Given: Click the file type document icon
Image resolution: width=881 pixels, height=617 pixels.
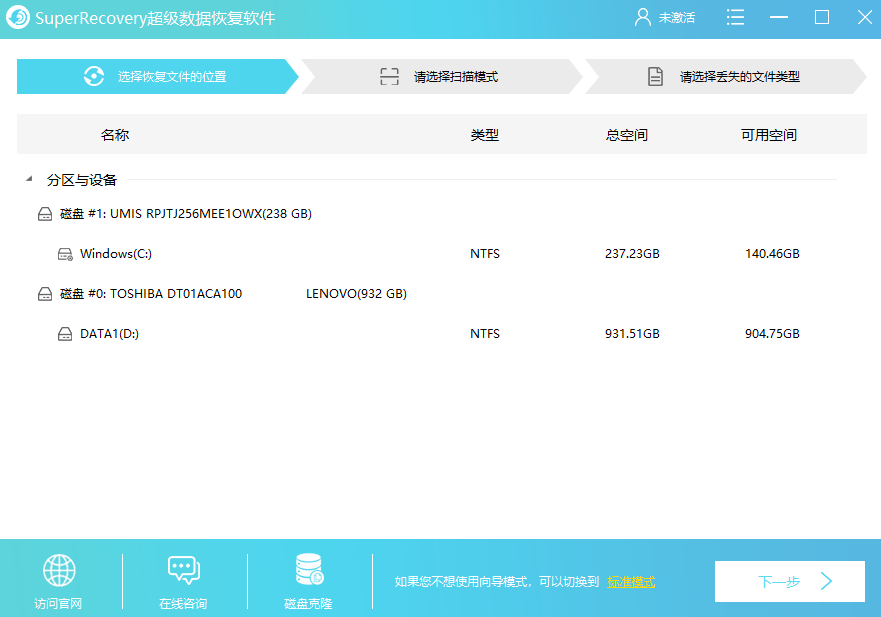Looking at the screenshot, I should pos(656,75).
